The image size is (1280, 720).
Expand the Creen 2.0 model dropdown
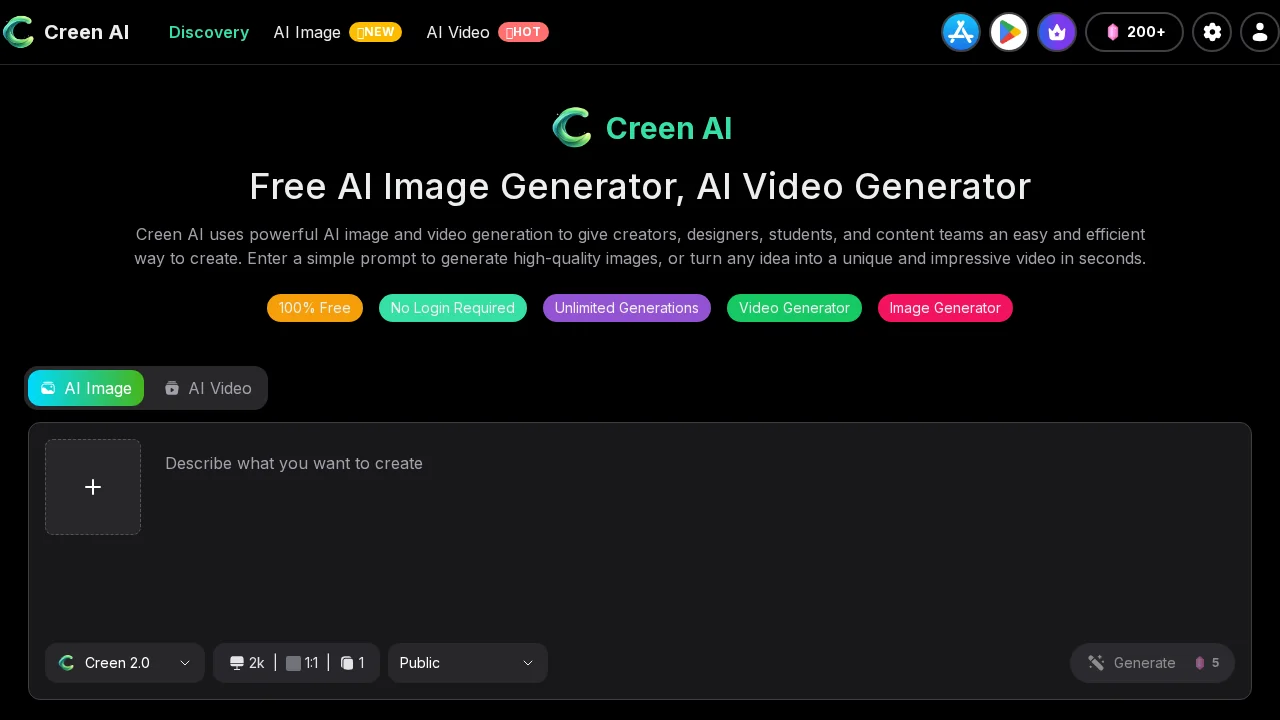pos(124,663)
